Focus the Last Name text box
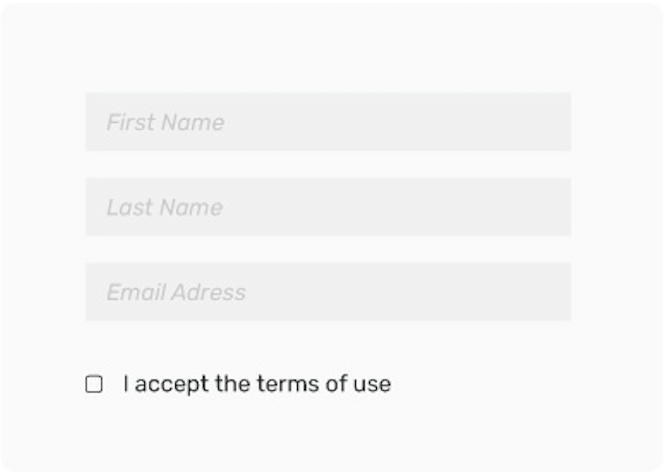 [x=328, y=207]
